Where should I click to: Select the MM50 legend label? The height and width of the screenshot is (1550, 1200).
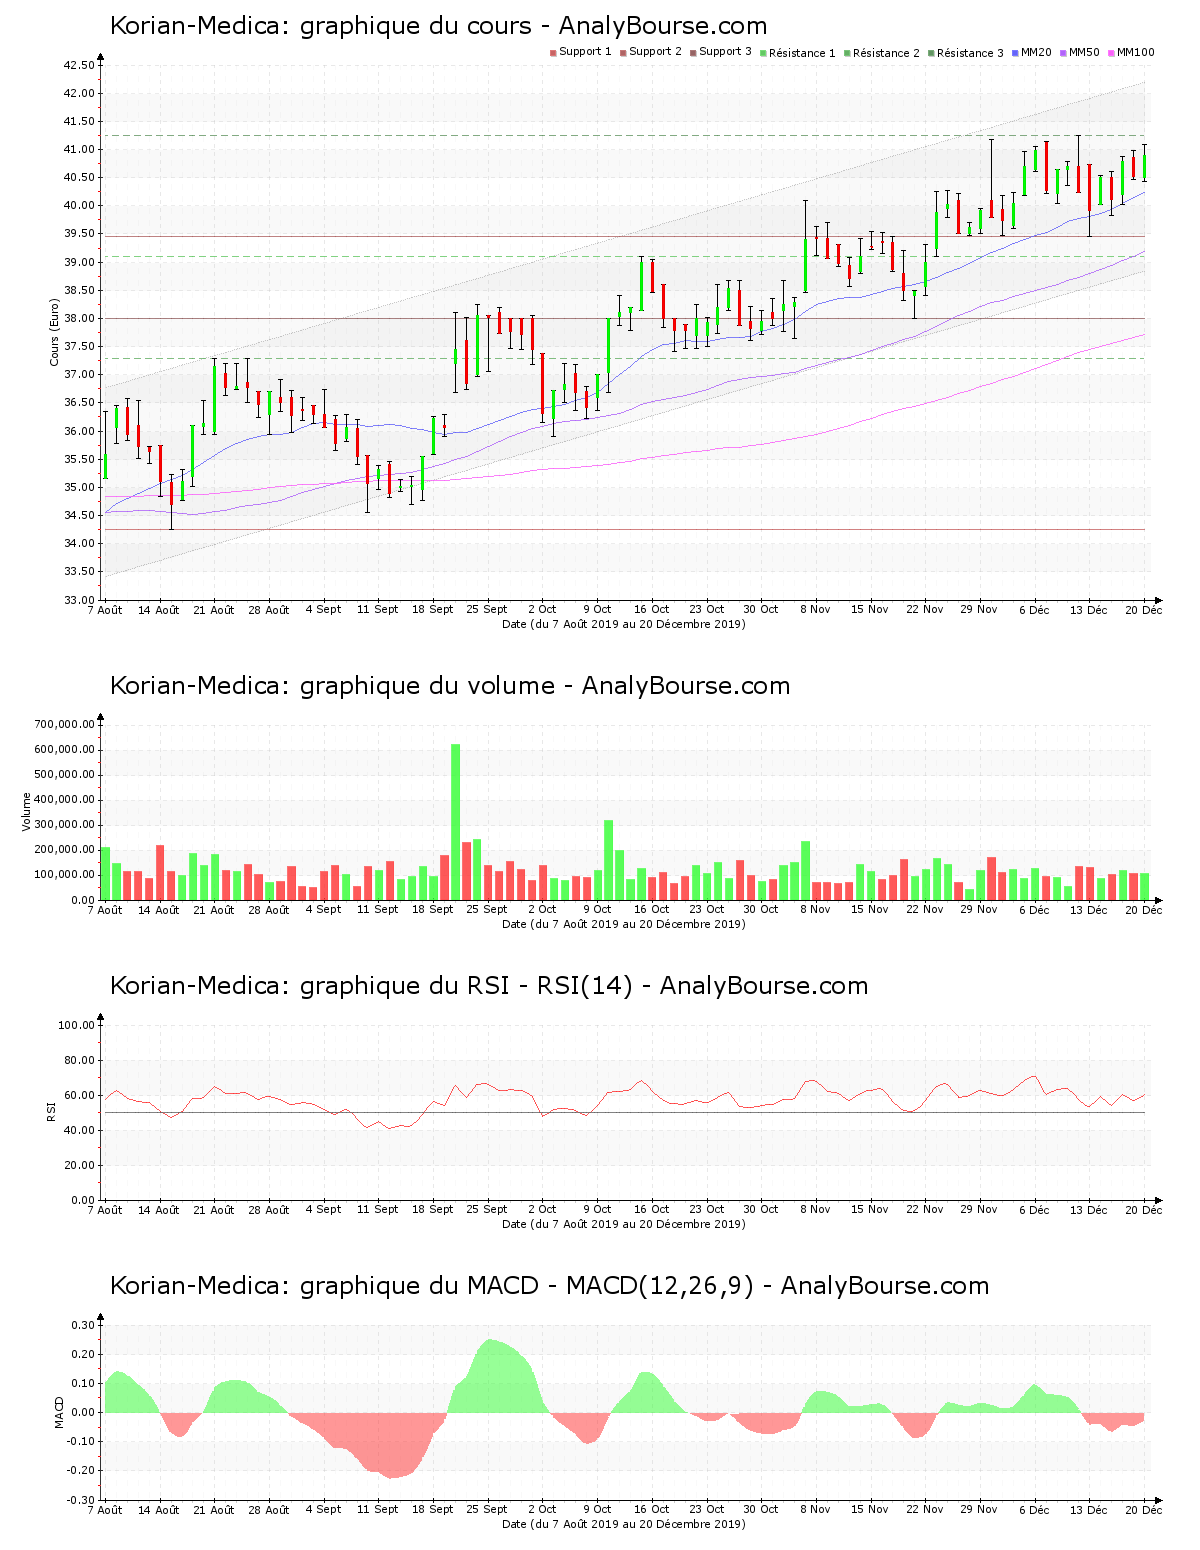point(1084,52)
